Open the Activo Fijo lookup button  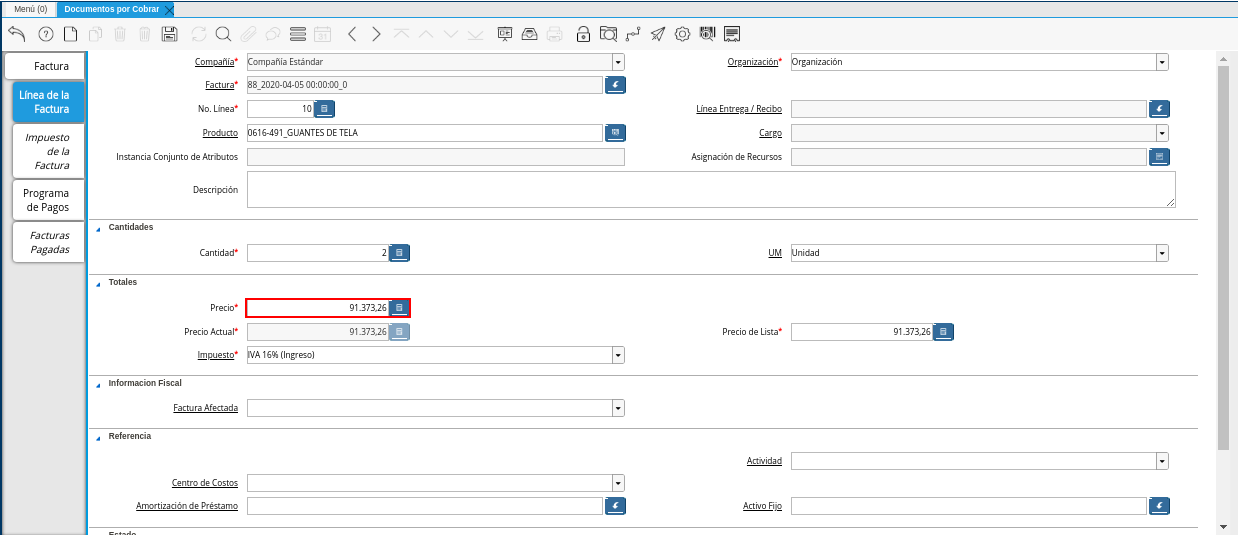[x=1159, y=506]
